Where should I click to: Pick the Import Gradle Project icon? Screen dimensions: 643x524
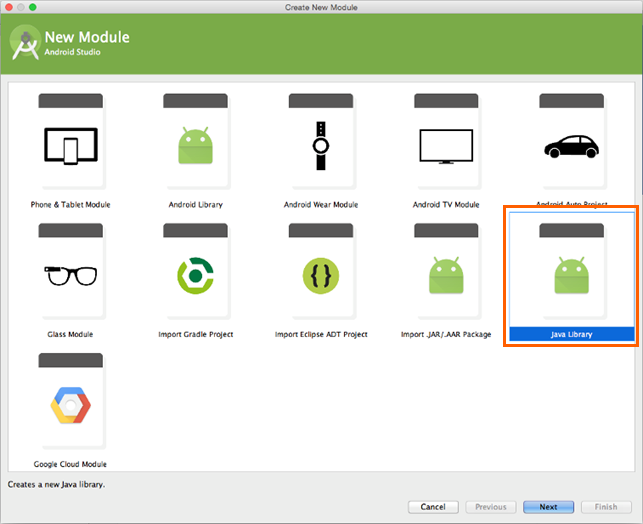196,276
